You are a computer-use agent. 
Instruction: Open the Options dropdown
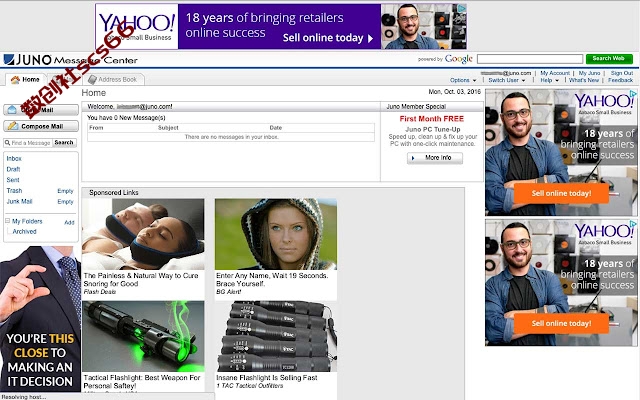[463, 80]
